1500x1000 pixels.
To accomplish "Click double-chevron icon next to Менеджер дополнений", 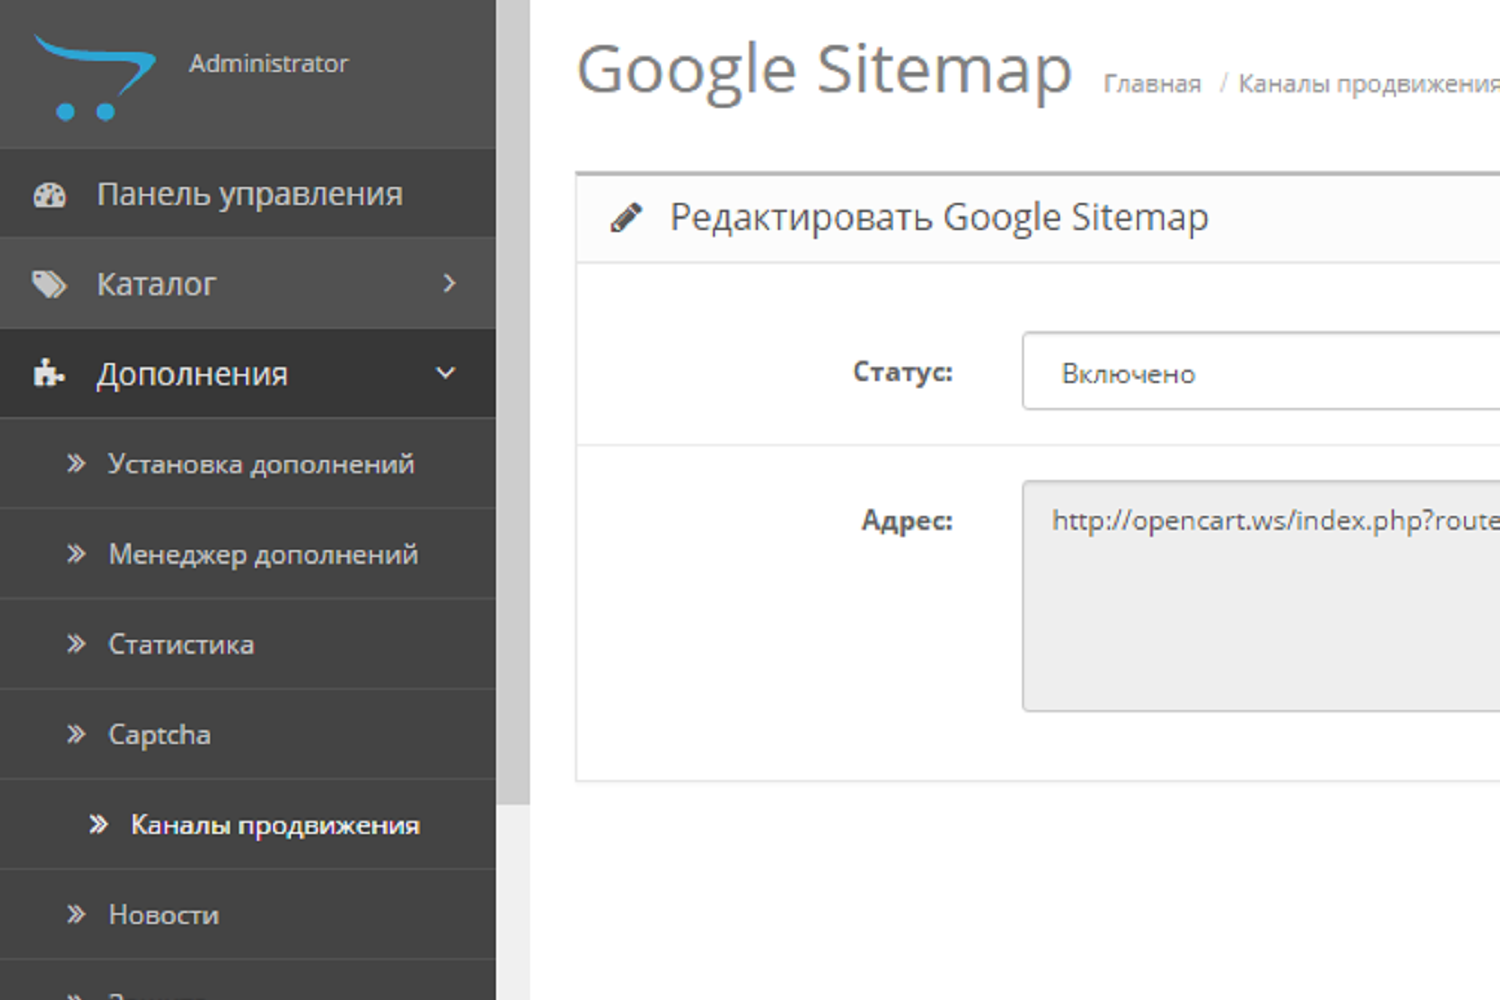I will (x=76, y=553).
